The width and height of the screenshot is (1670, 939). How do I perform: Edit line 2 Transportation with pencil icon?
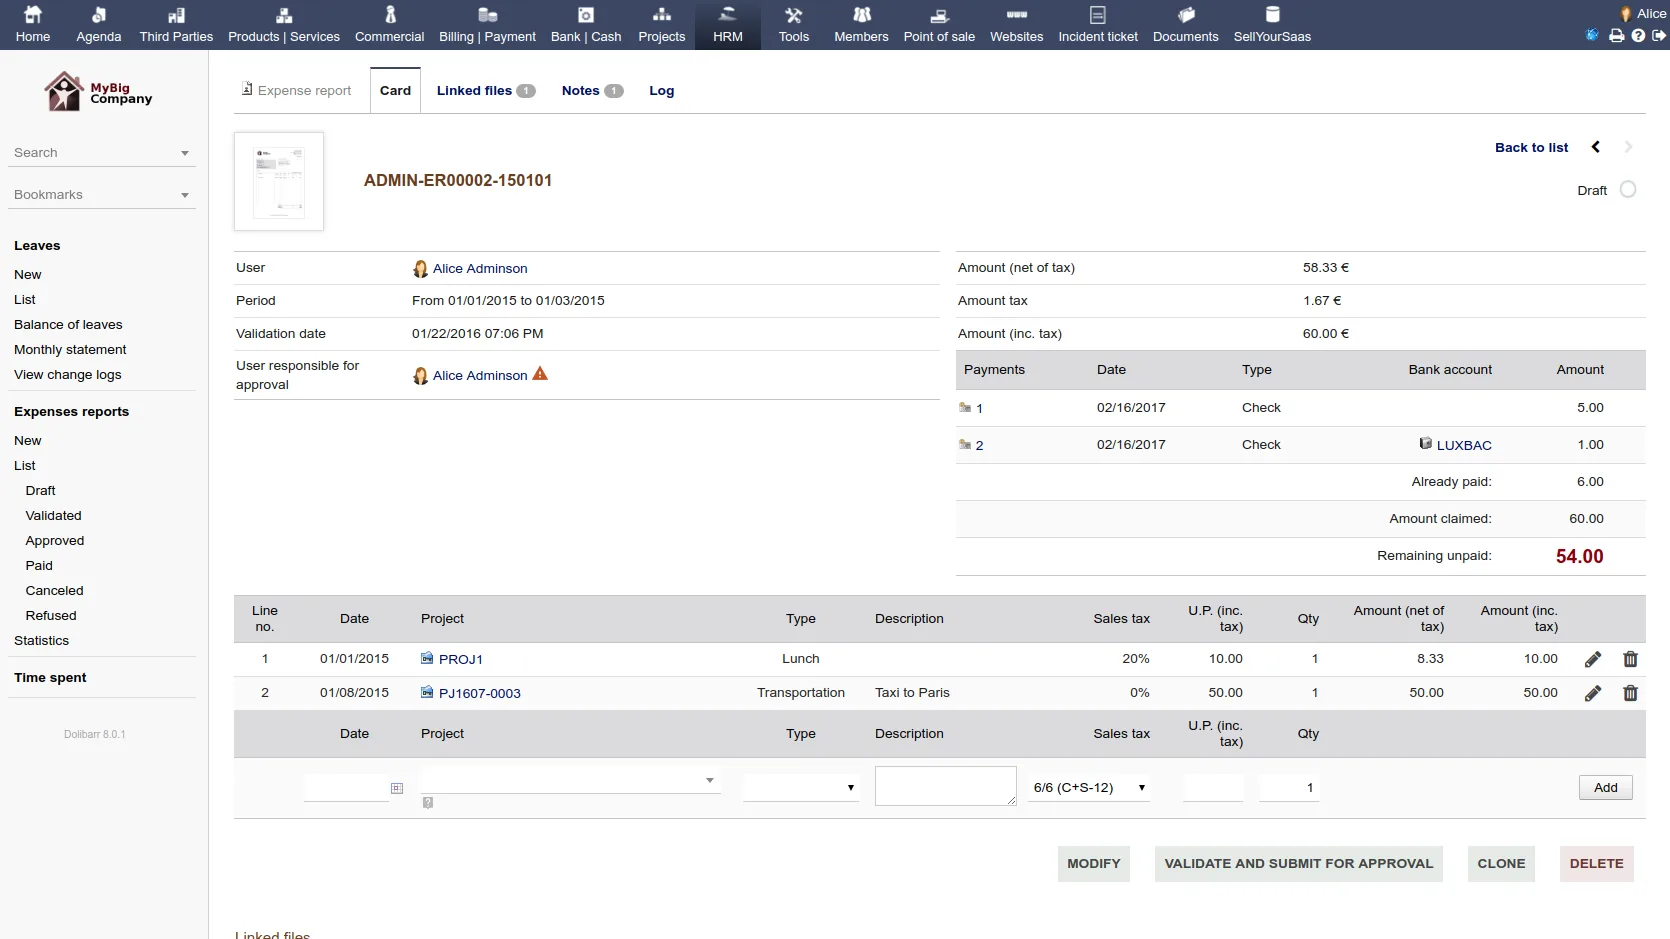tap(1593, 693)
